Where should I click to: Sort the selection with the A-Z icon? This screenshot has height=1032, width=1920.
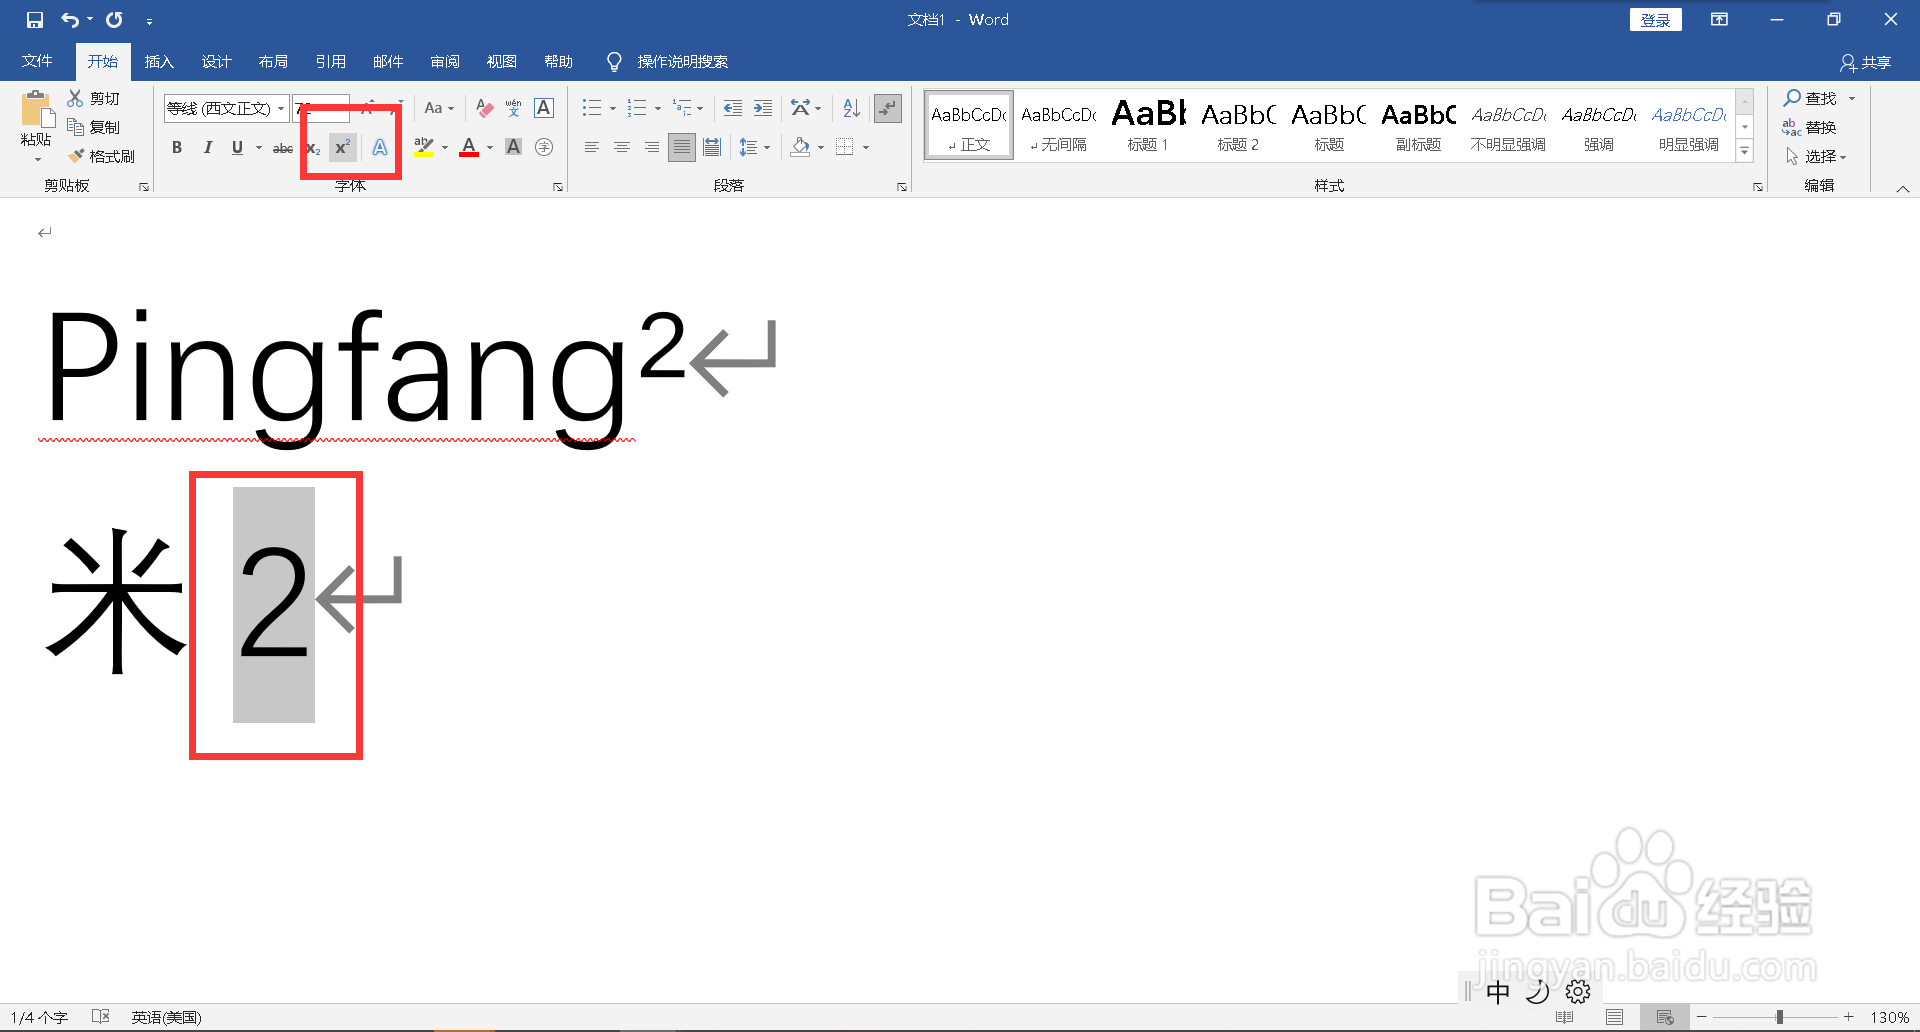[851, 108]
